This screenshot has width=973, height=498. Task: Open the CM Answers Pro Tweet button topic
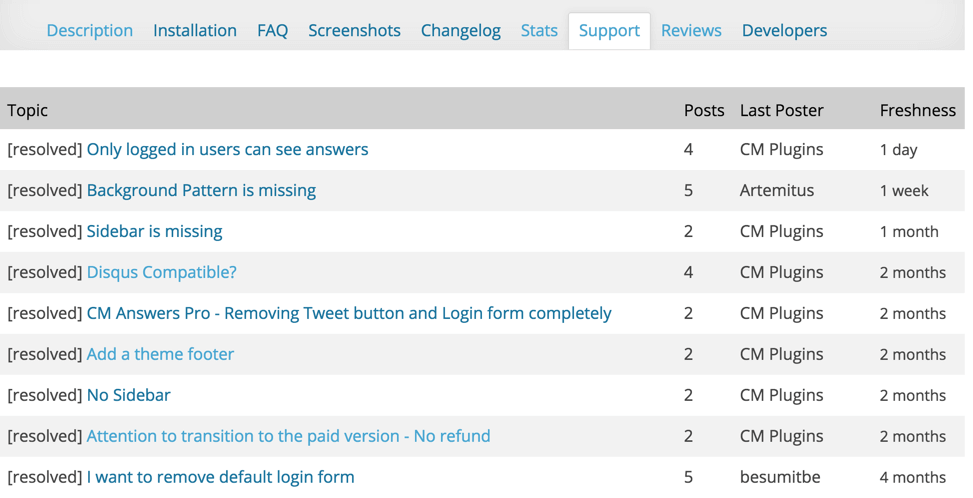click(x=349, y=313)
